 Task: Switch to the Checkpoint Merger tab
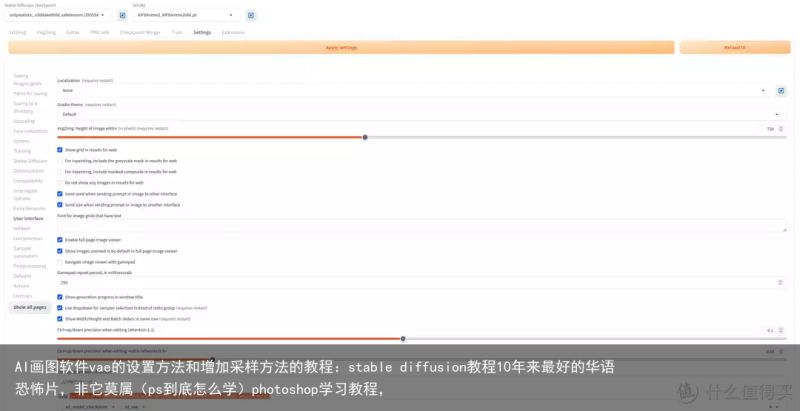click(140, 32)
